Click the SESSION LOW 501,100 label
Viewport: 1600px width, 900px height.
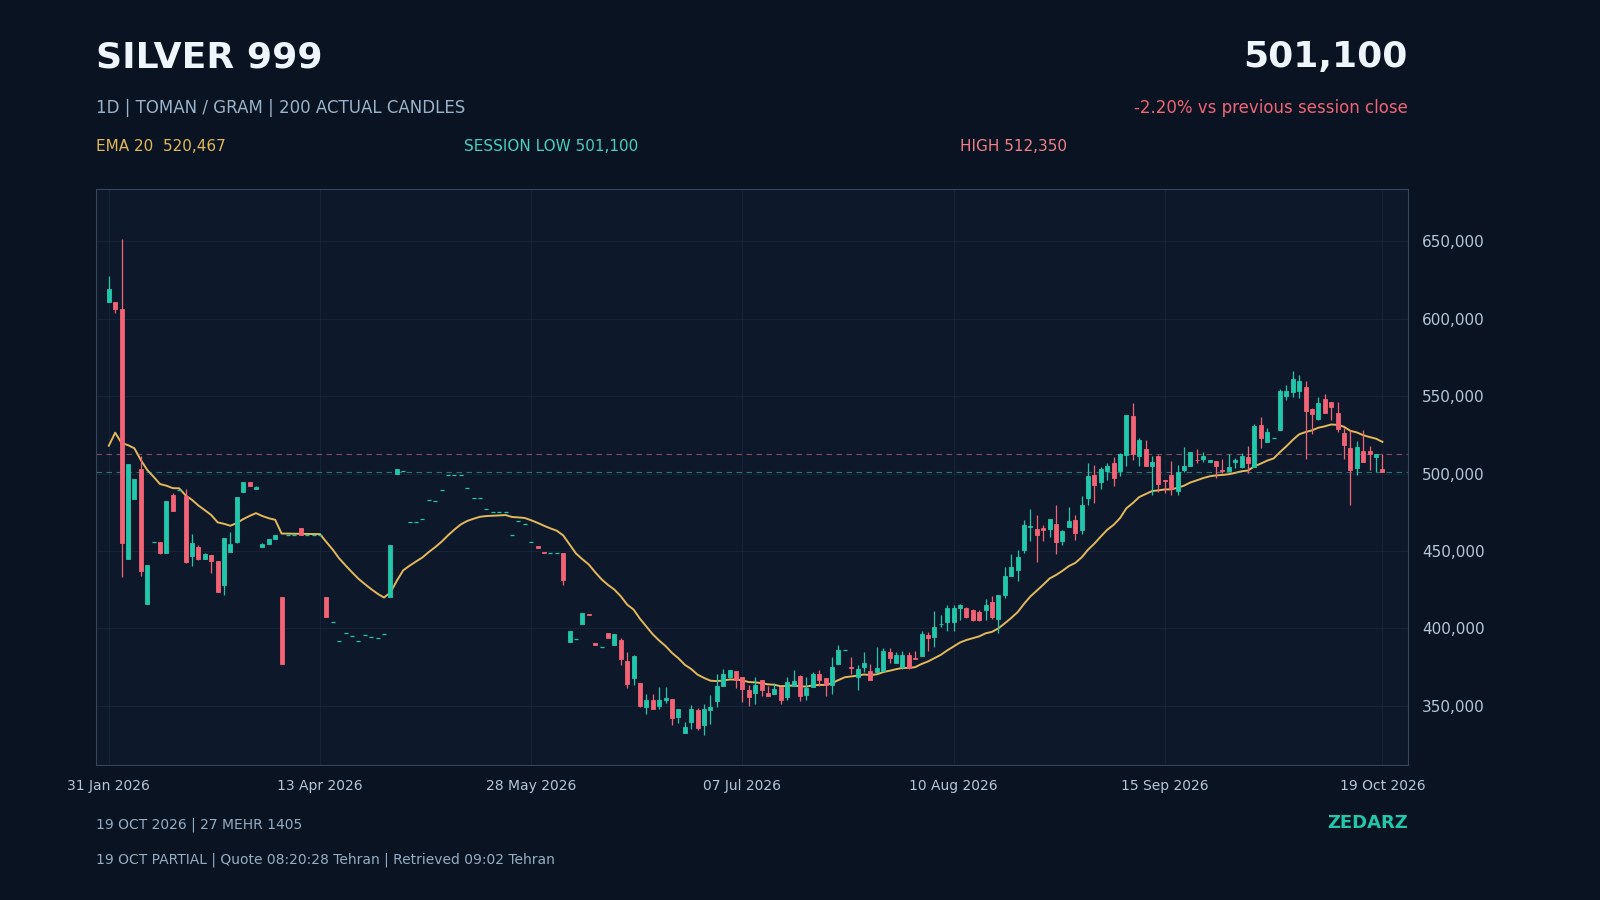tap(551, 146)
